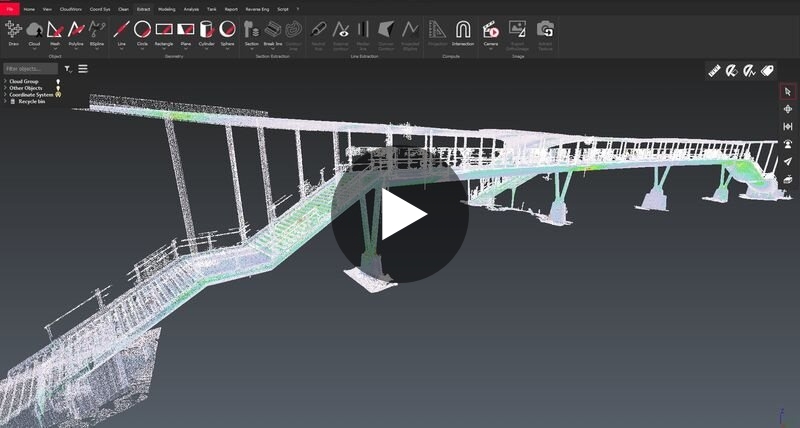The height and width of the screenshot is (428, 800).
Task: Switch to the Analysis ribbon tab
Action: click(191, 8)
